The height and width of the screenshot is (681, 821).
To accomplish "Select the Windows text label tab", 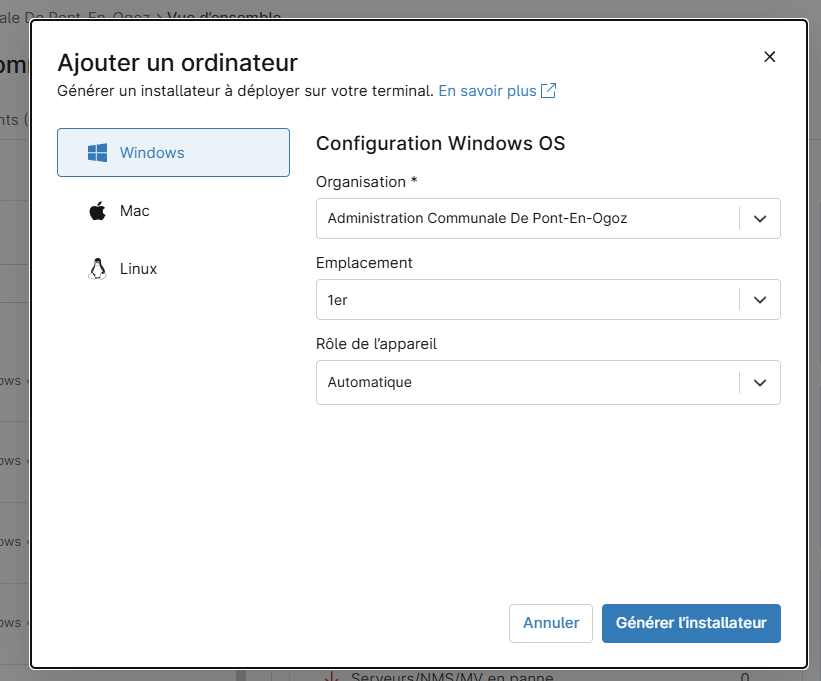I will click(x=152, y=153).
